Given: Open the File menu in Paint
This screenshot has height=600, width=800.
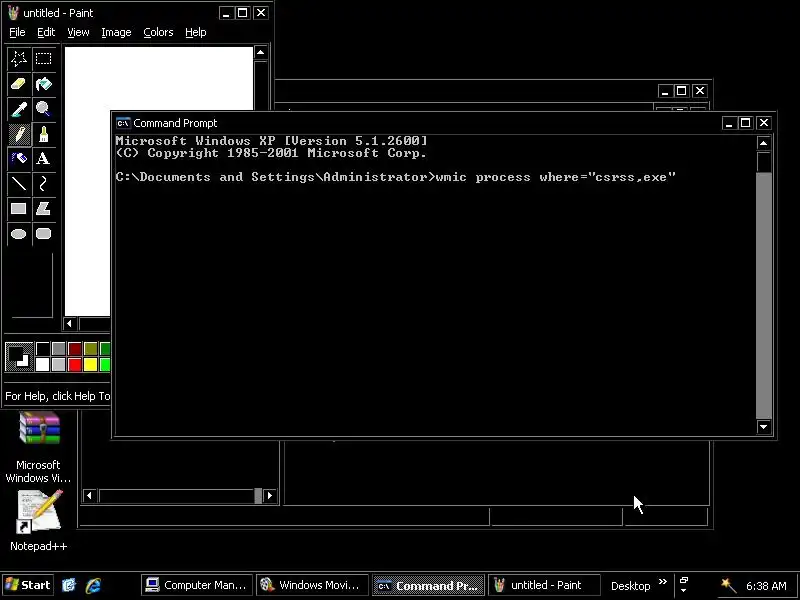Looking at the screenshot, I should 17,32.
